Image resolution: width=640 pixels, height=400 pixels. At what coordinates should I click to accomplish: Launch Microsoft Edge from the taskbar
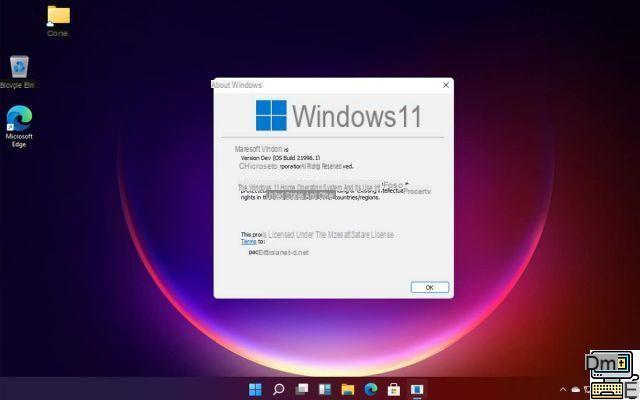pos(371,389)
